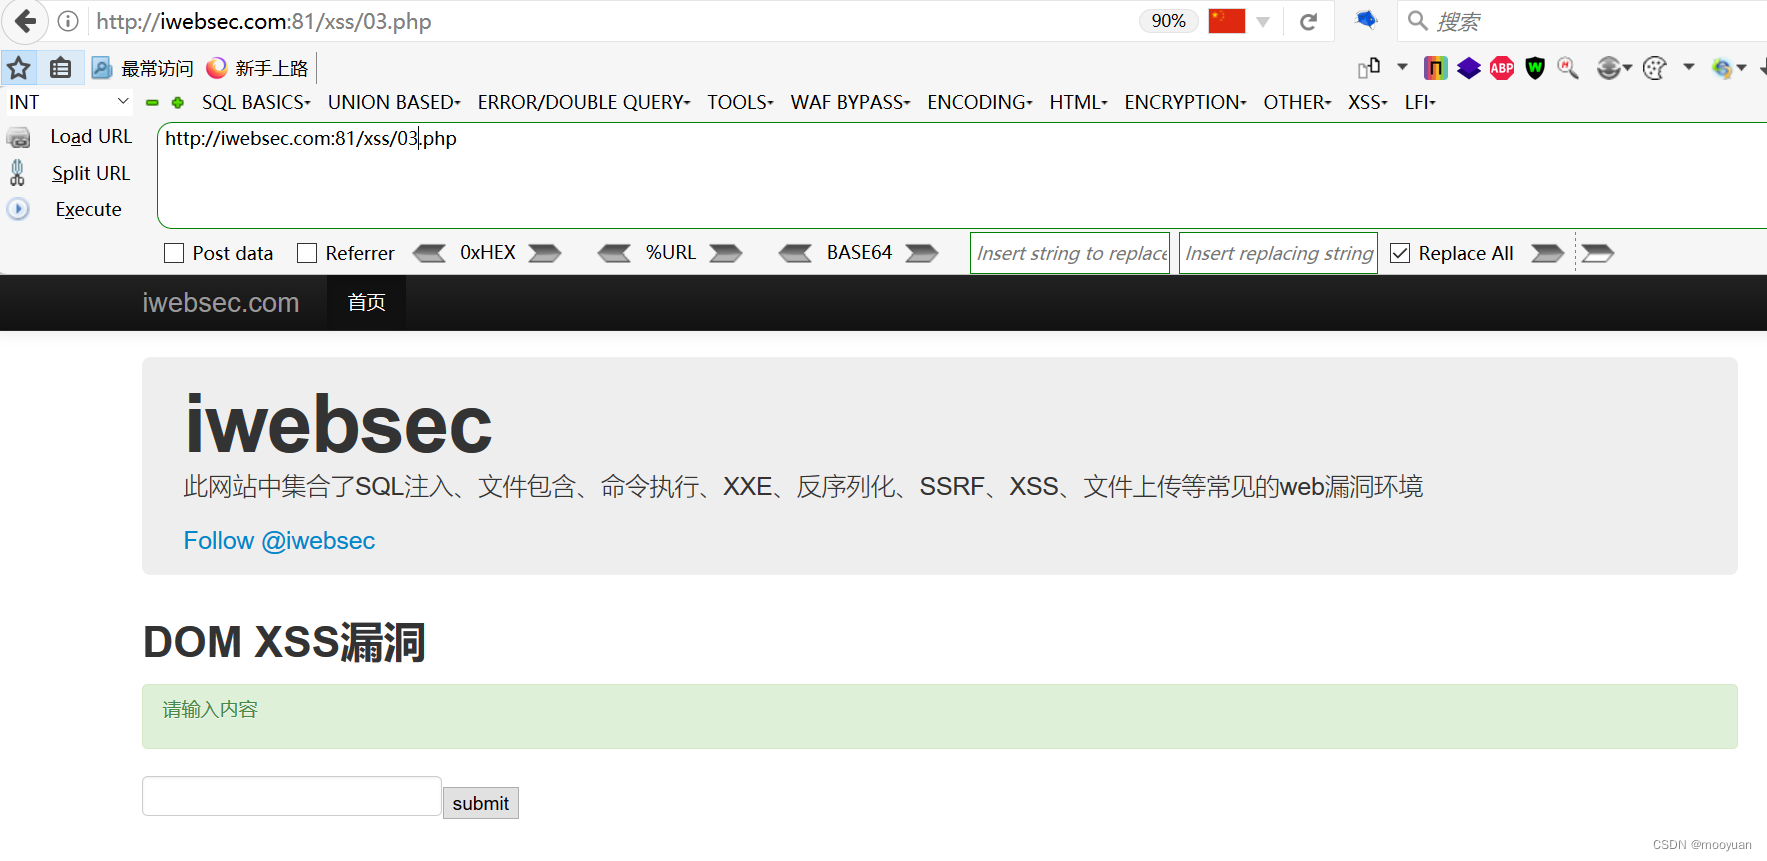Click the Execute play icon
The height and width of the screenshot is (861, 1767).
18,209
